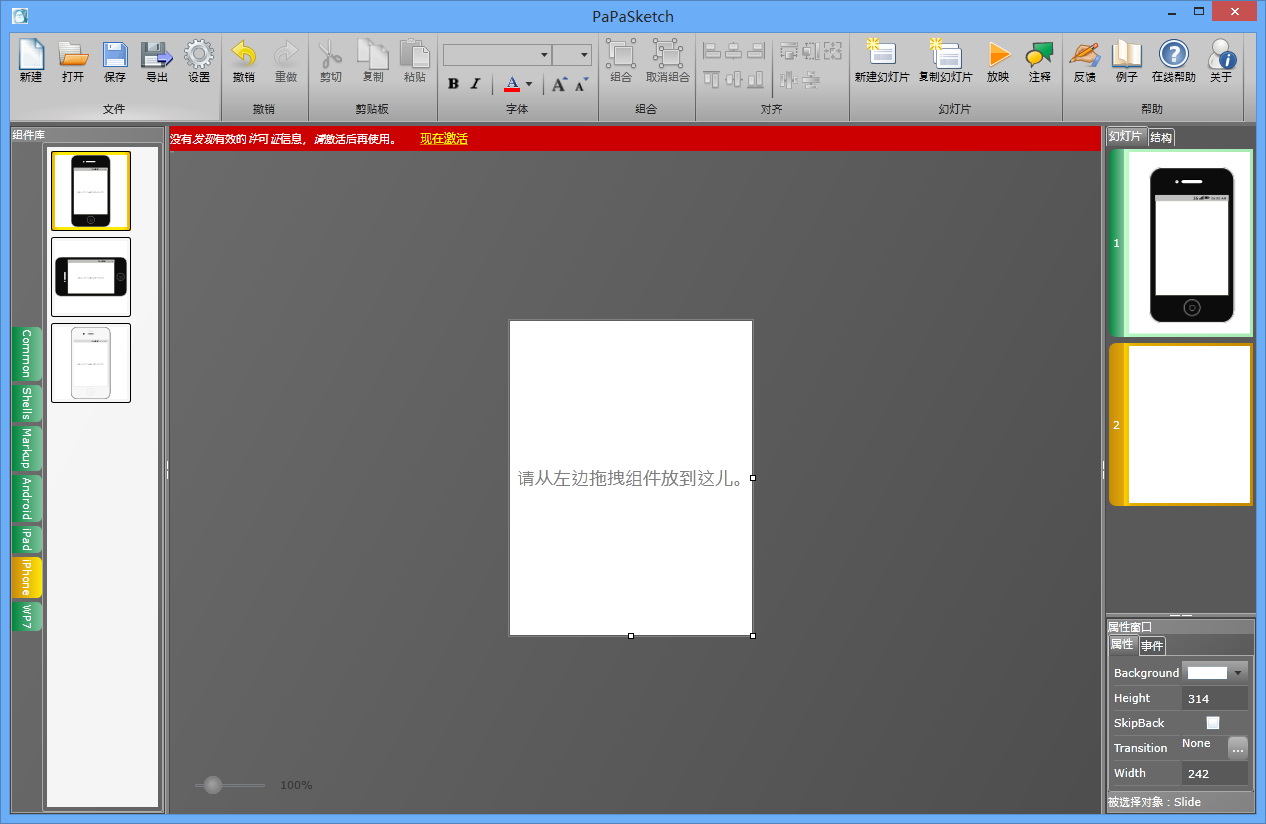Open a file with the 打开 icon

coord(73,61)
